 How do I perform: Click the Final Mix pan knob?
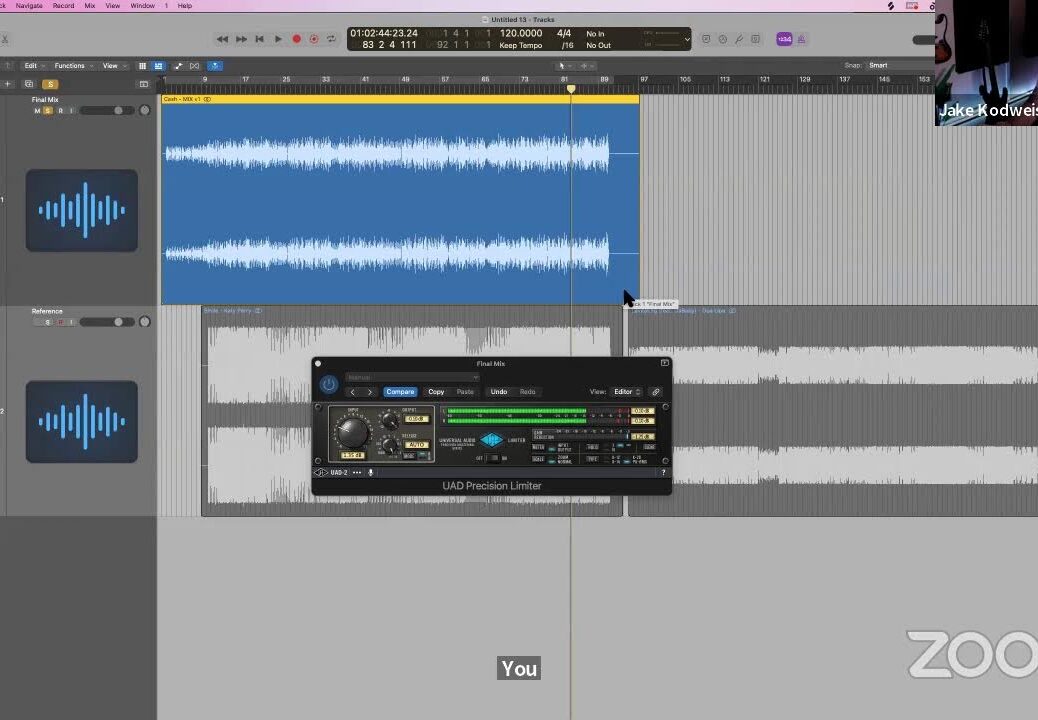[144, 111]
